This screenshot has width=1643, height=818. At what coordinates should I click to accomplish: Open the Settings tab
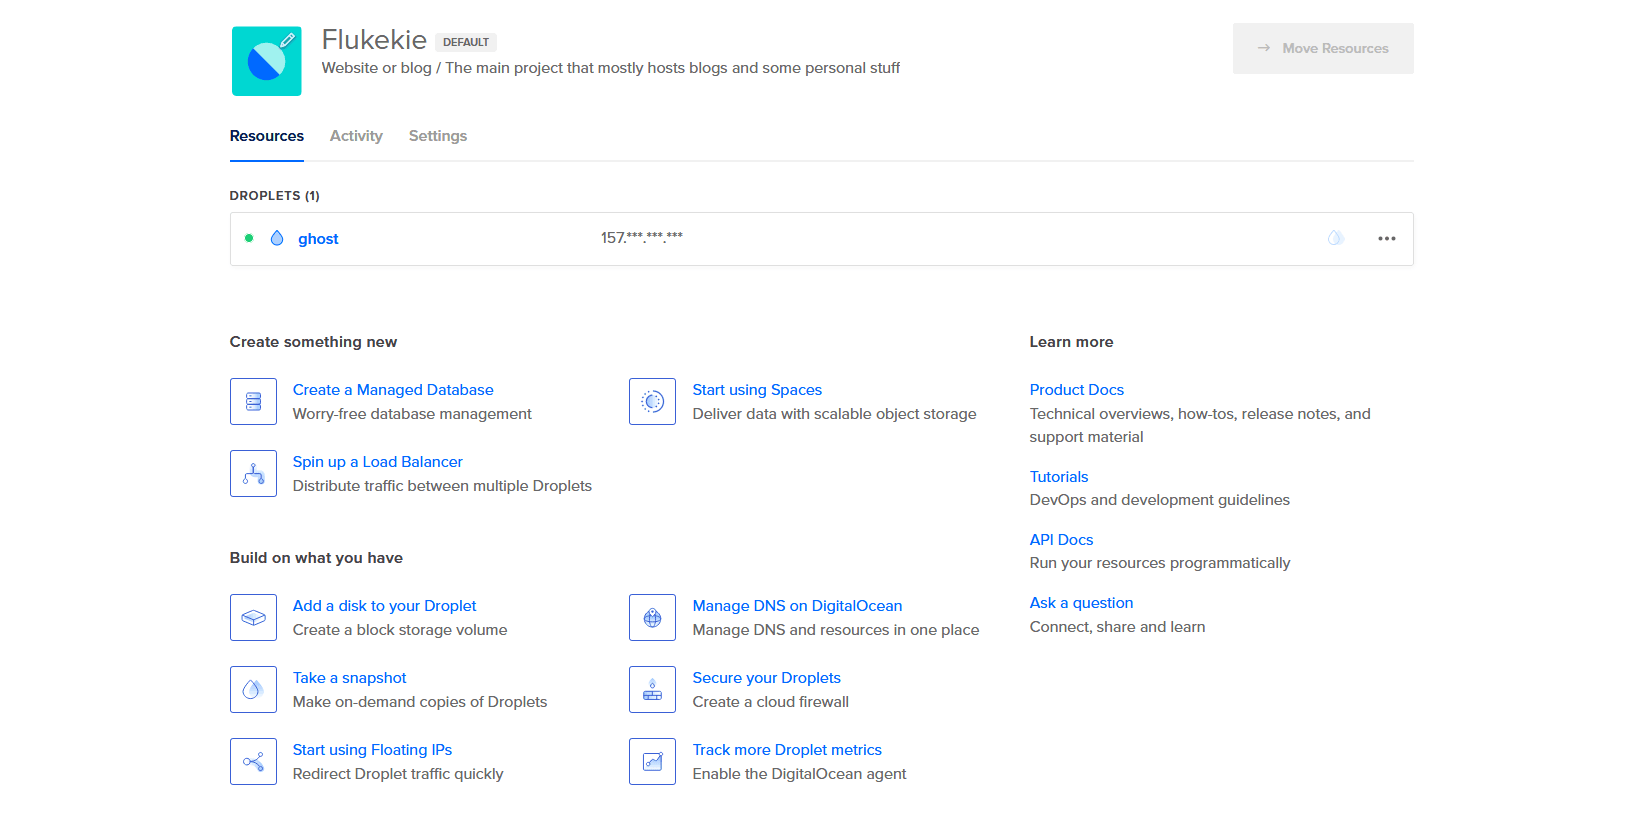pyautogui.click(x=437, y=136)
